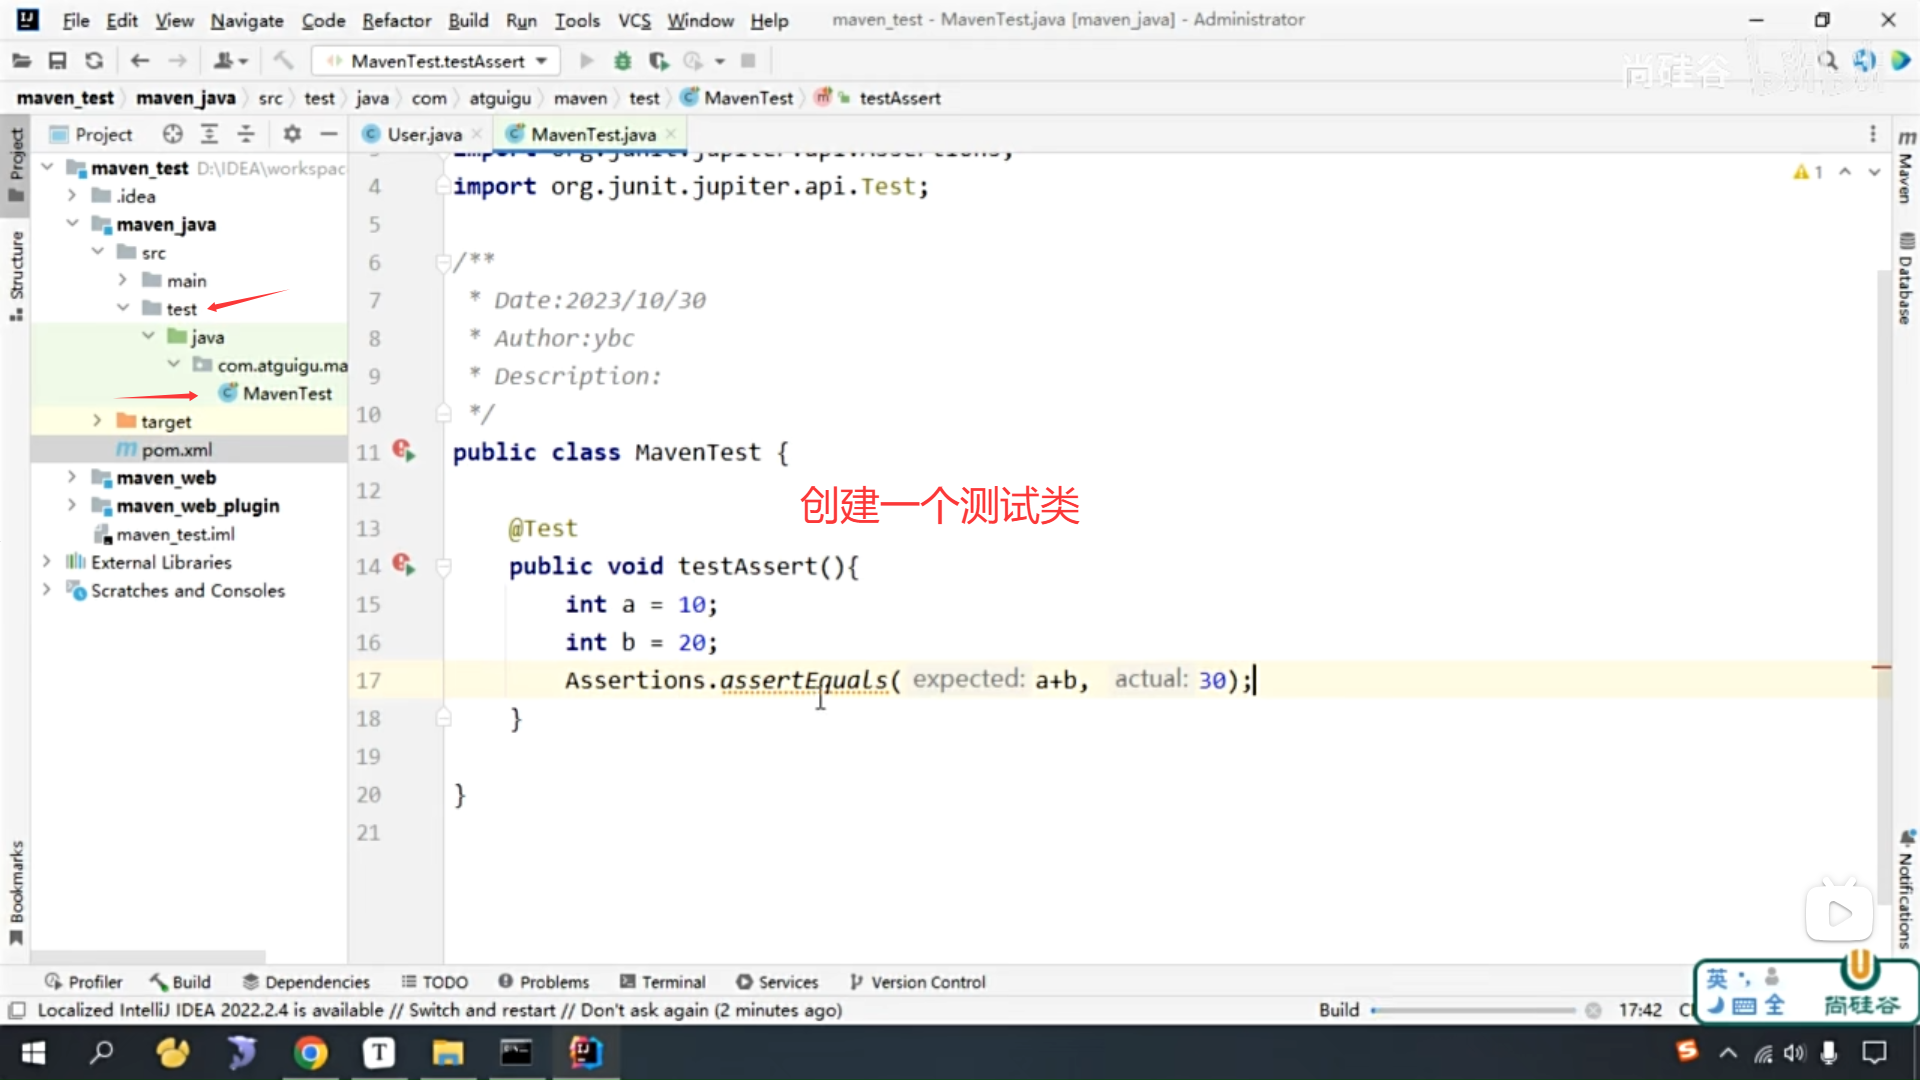
Task: Open the Refactor menu
Action: coord(396,20)
